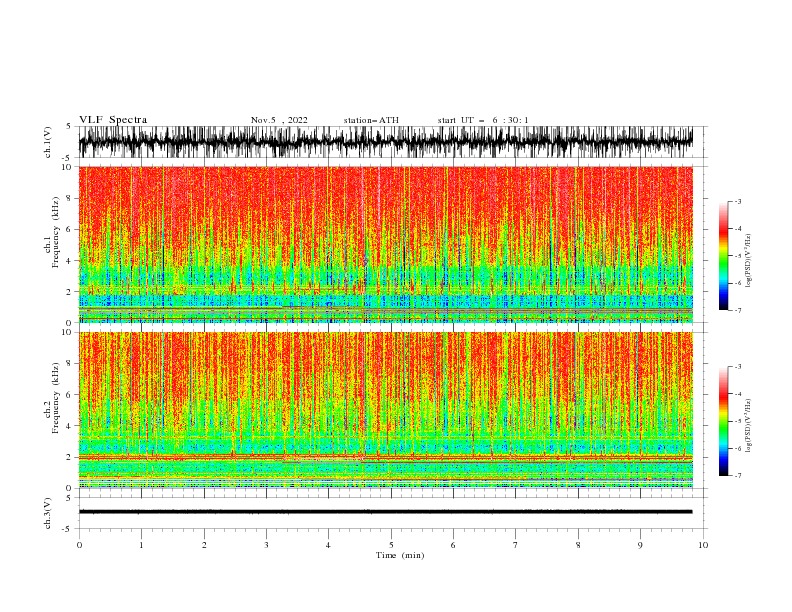Click the "4" kHz tick on ch.1 axis

point(70,261)
